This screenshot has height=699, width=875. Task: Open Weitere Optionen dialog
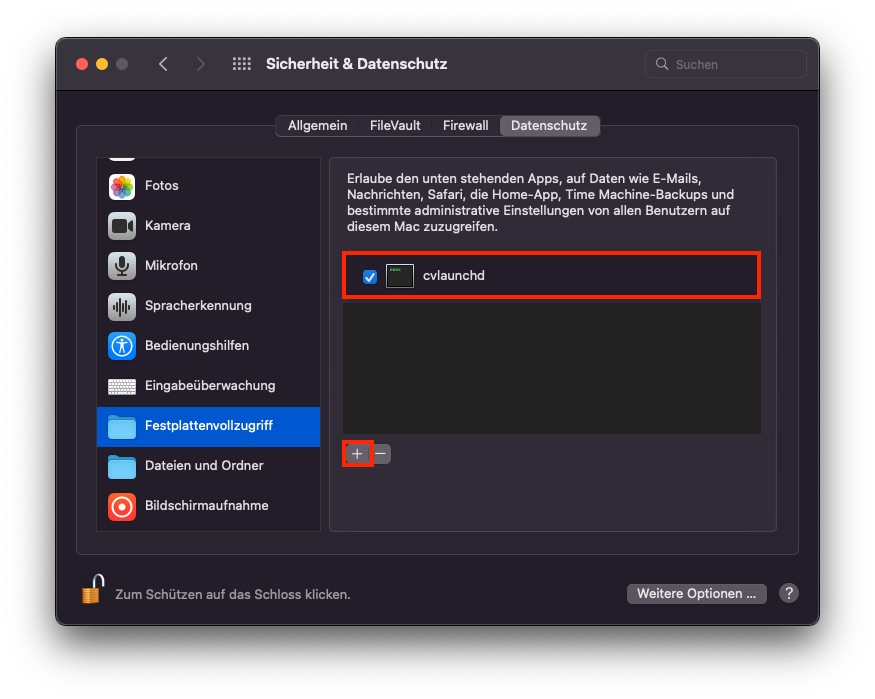(x=696, y=593)
